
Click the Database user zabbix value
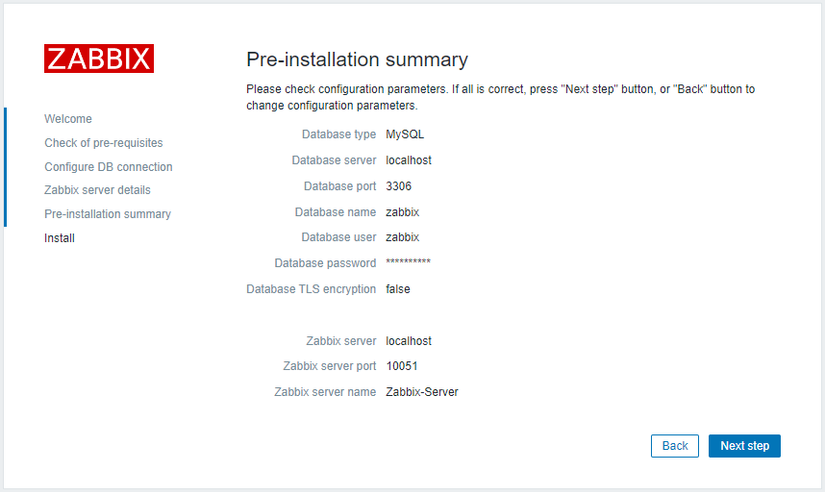point(402,238)
